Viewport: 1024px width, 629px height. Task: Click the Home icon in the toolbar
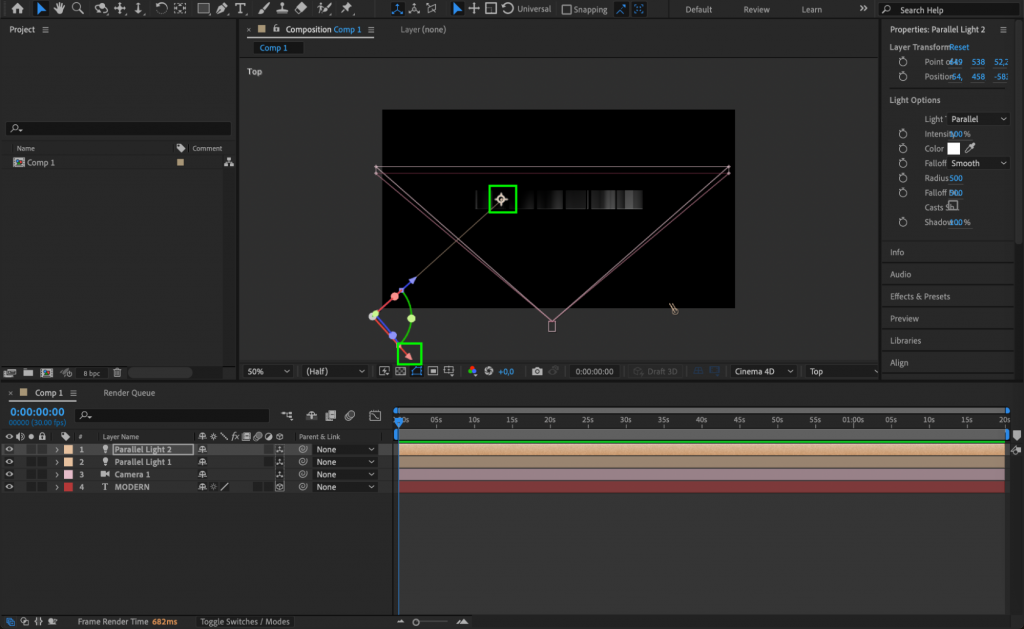[16, 9]
